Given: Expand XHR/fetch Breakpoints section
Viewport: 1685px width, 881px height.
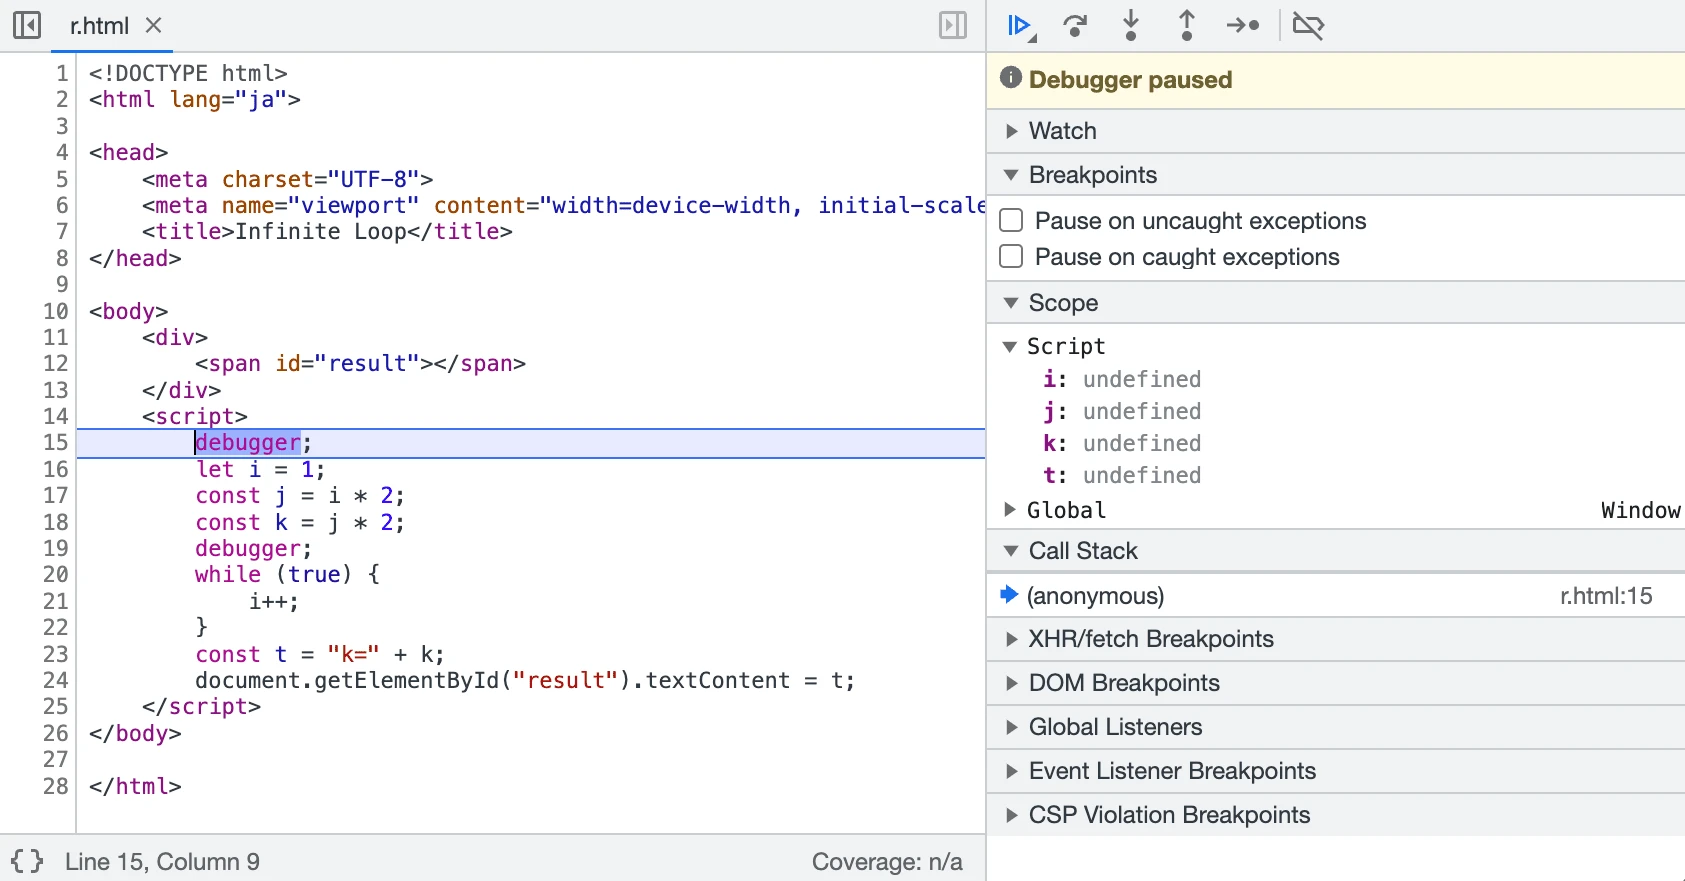Looking at the screenshot, I should tap(1336, 639).
